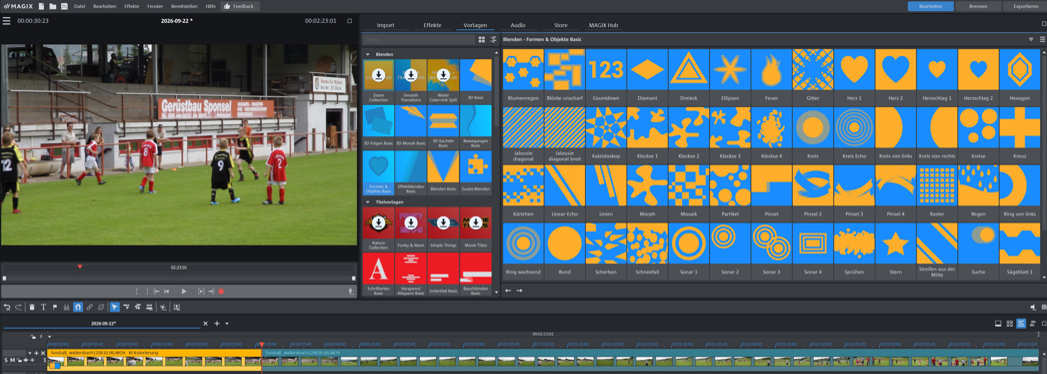Go back with the left arrow under templates
Image resolution: width=1047 pixels, height=374 pixels.
pyautogui.click(x=507, y=291)
